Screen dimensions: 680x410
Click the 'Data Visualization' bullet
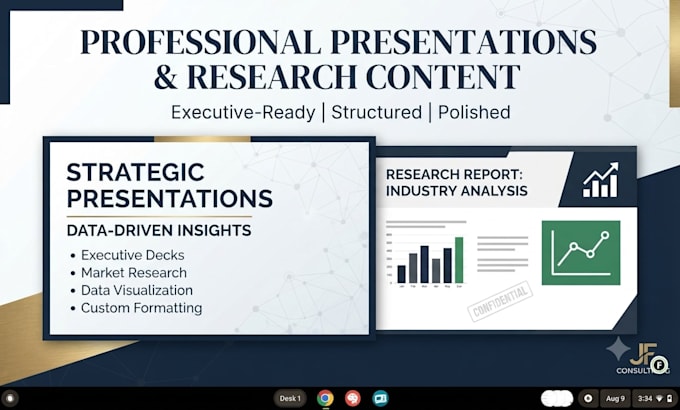tap(137, 290)
